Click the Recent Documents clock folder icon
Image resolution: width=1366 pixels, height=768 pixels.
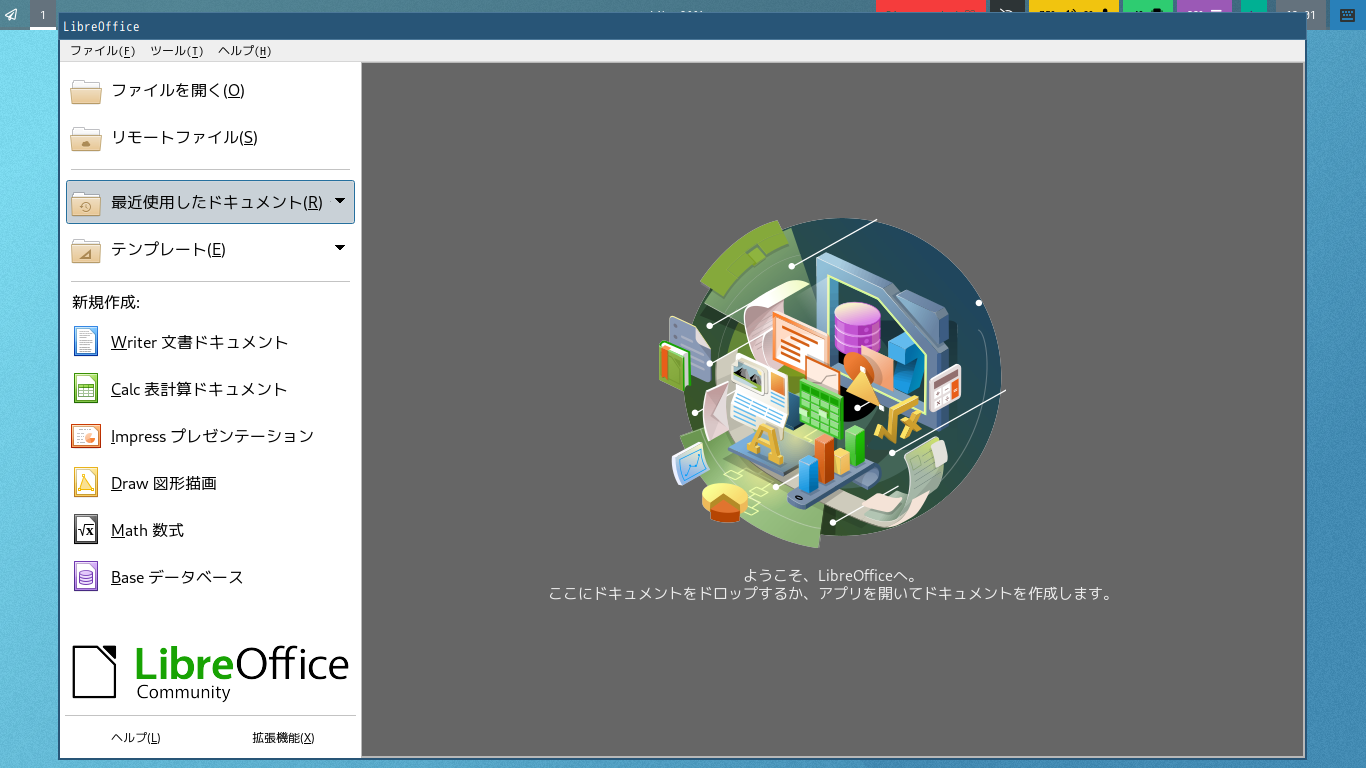coord(86,202)
